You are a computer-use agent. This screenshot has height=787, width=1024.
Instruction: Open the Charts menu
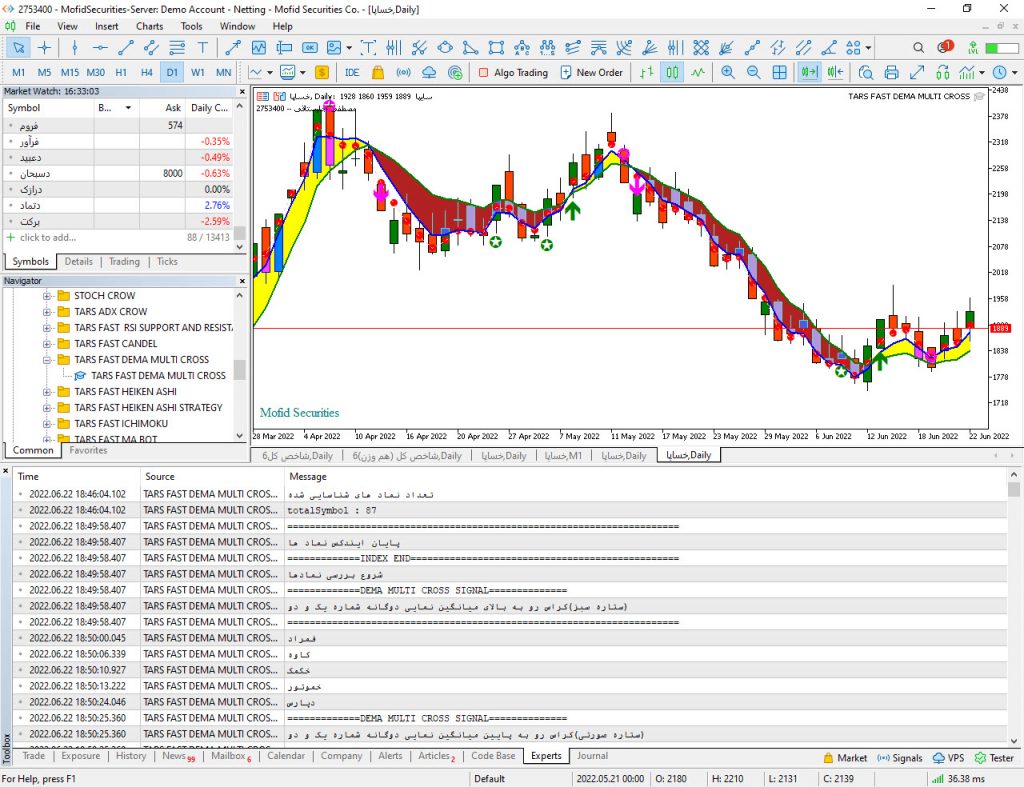pos(150,26)
